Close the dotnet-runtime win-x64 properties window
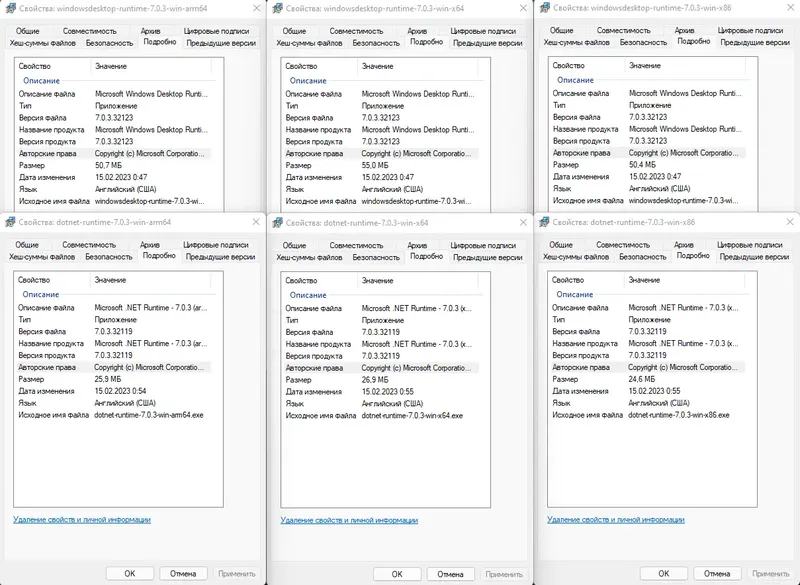The height and width of the screenshot is (585, 800). (523, 222)
